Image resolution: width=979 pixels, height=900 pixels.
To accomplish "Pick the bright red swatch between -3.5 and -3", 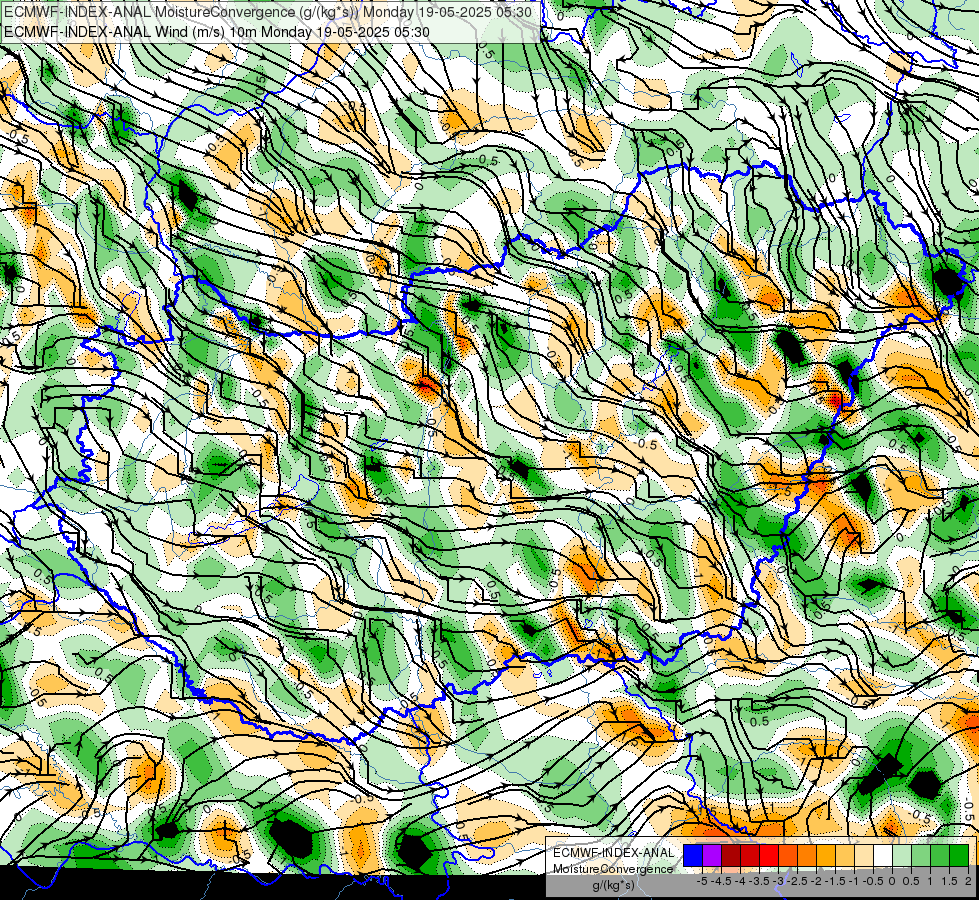I will tap(769, 855).
